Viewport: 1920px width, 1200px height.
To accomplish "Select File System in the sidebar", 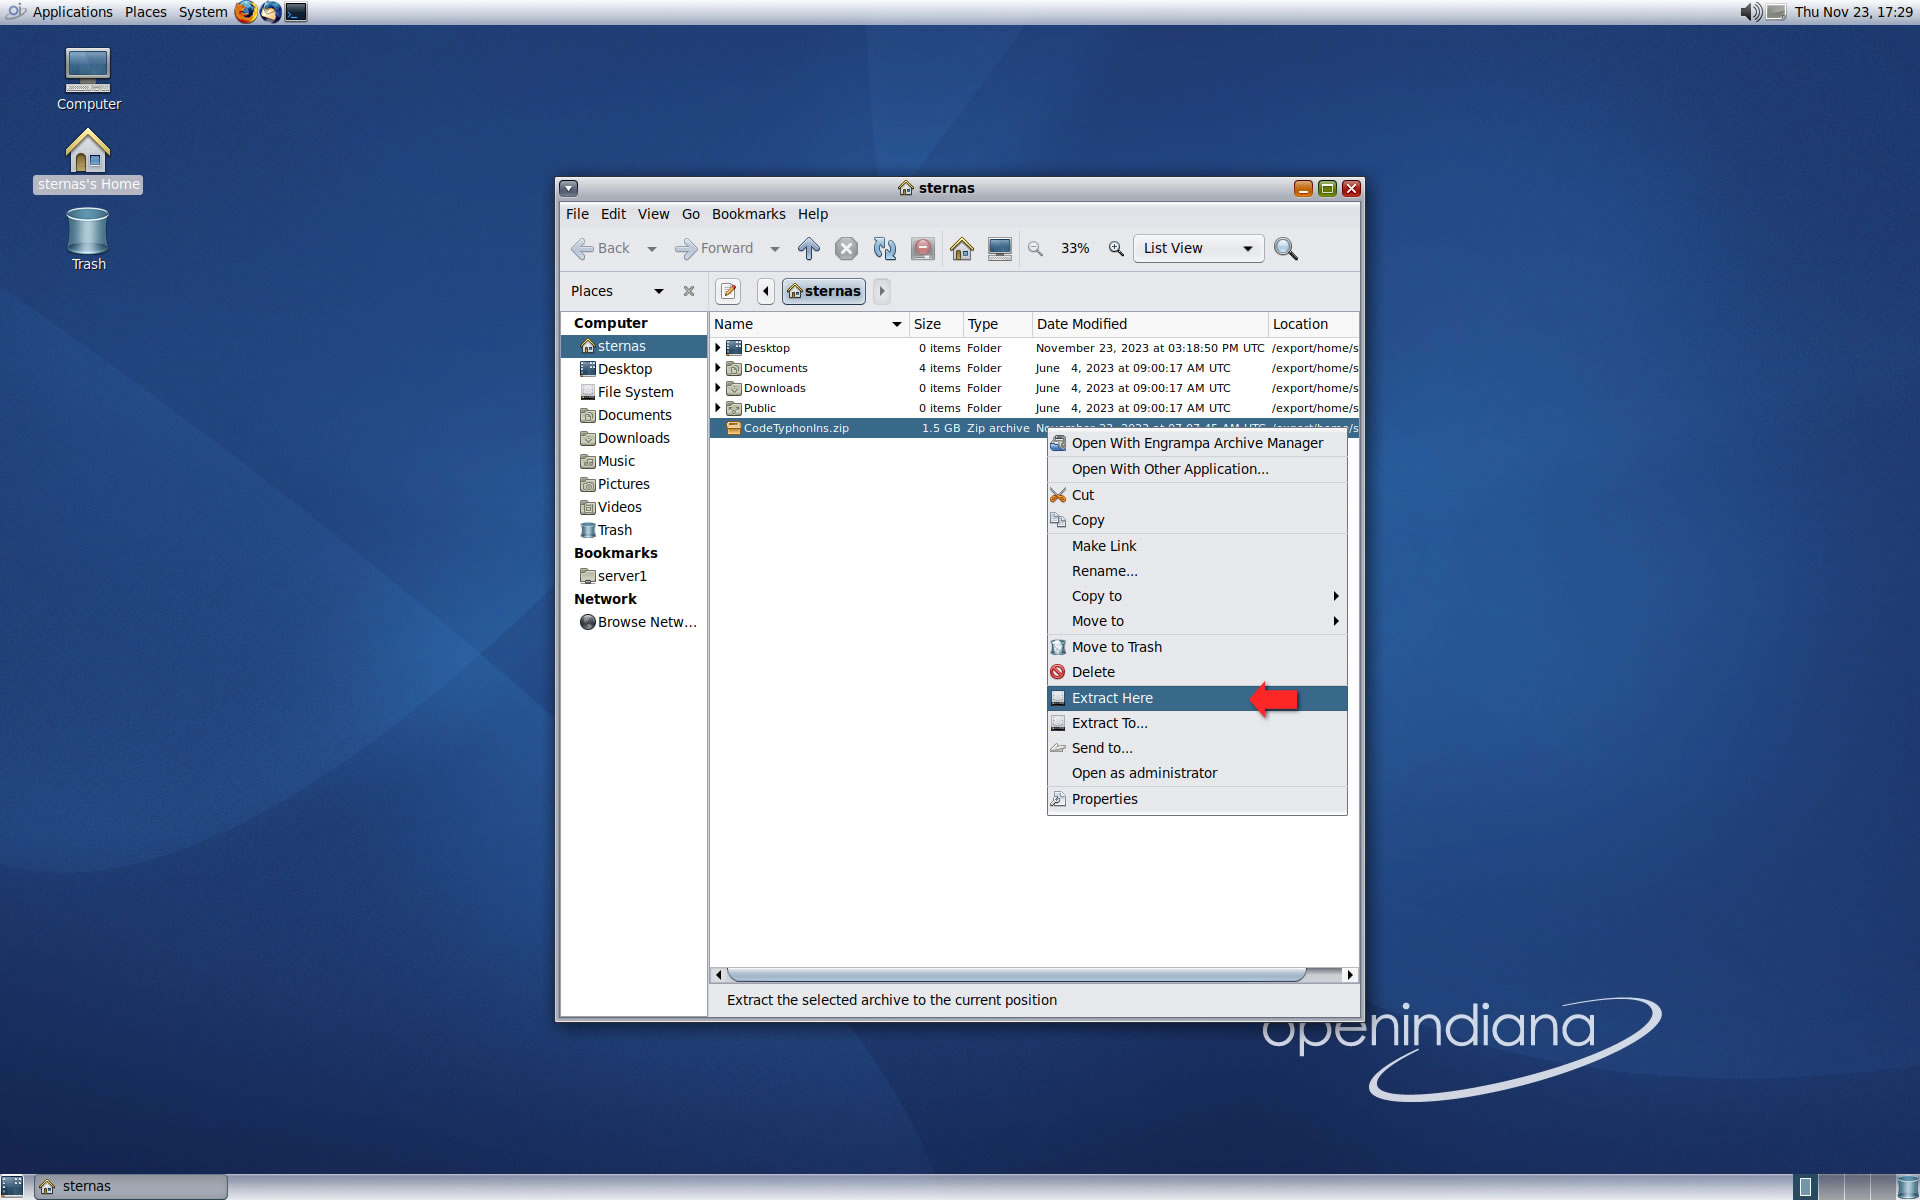I will tap(634, 392).
